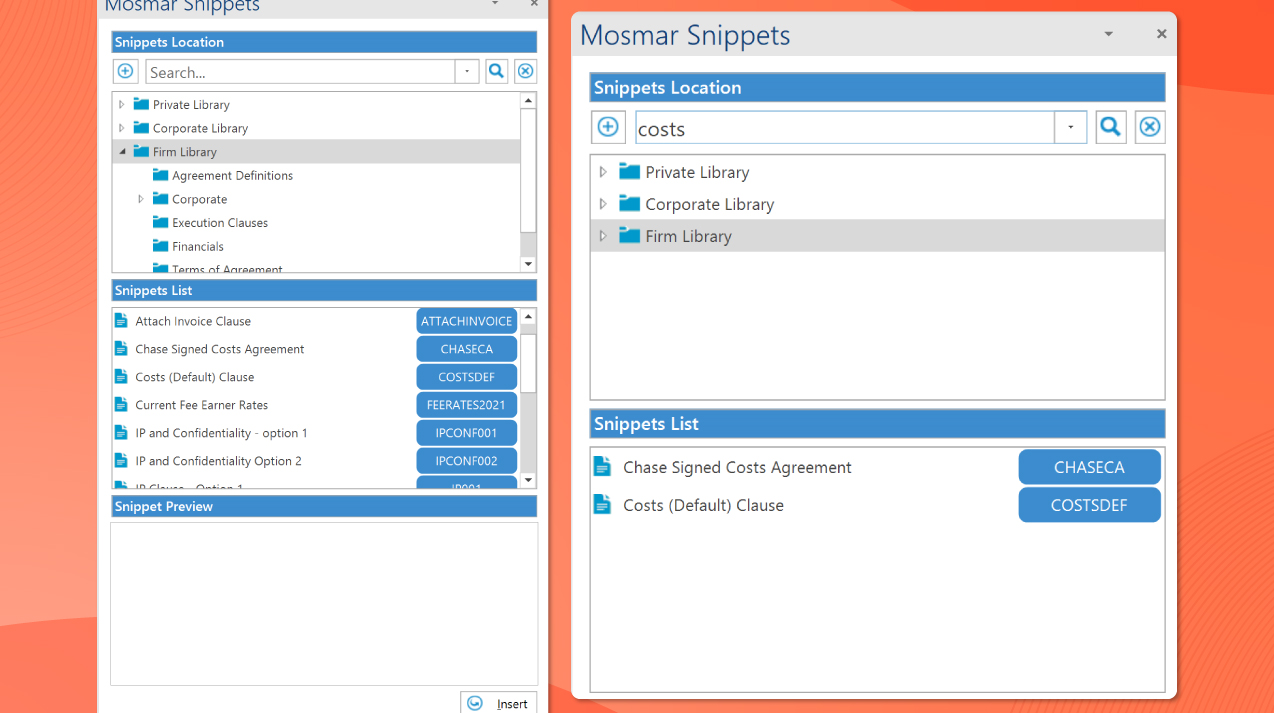The height and width of the screenshot is (713, 1274).
Task: Click document icon beside IP and Confidentiality Option 2
Action: [x=121, y=461]
